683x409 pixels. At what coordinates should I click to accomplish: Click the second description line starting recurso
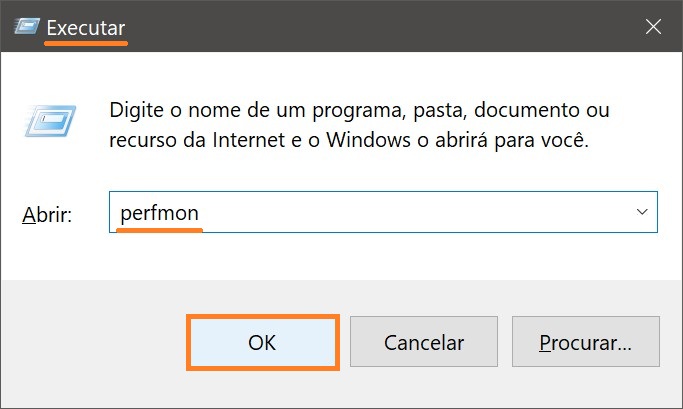coord(349,140)
